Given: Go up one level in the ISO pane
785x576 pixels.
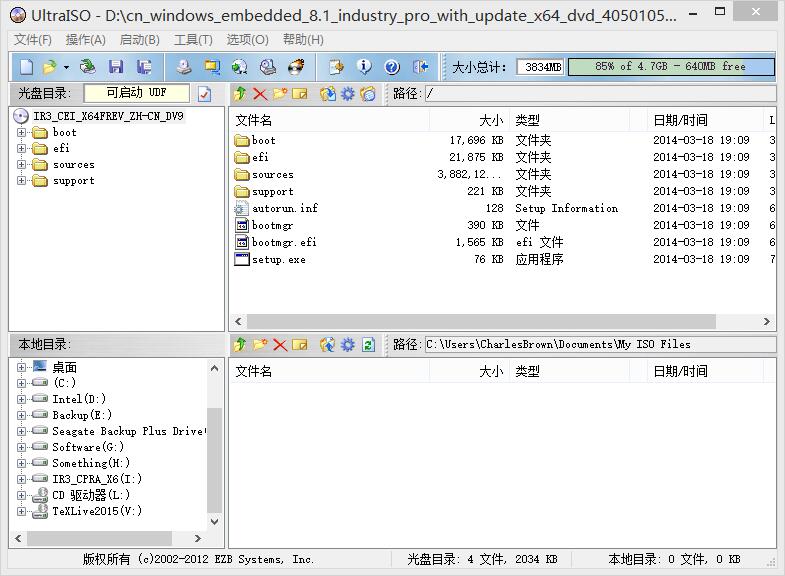Looking at the screenshot, I should tap(240, 94).
